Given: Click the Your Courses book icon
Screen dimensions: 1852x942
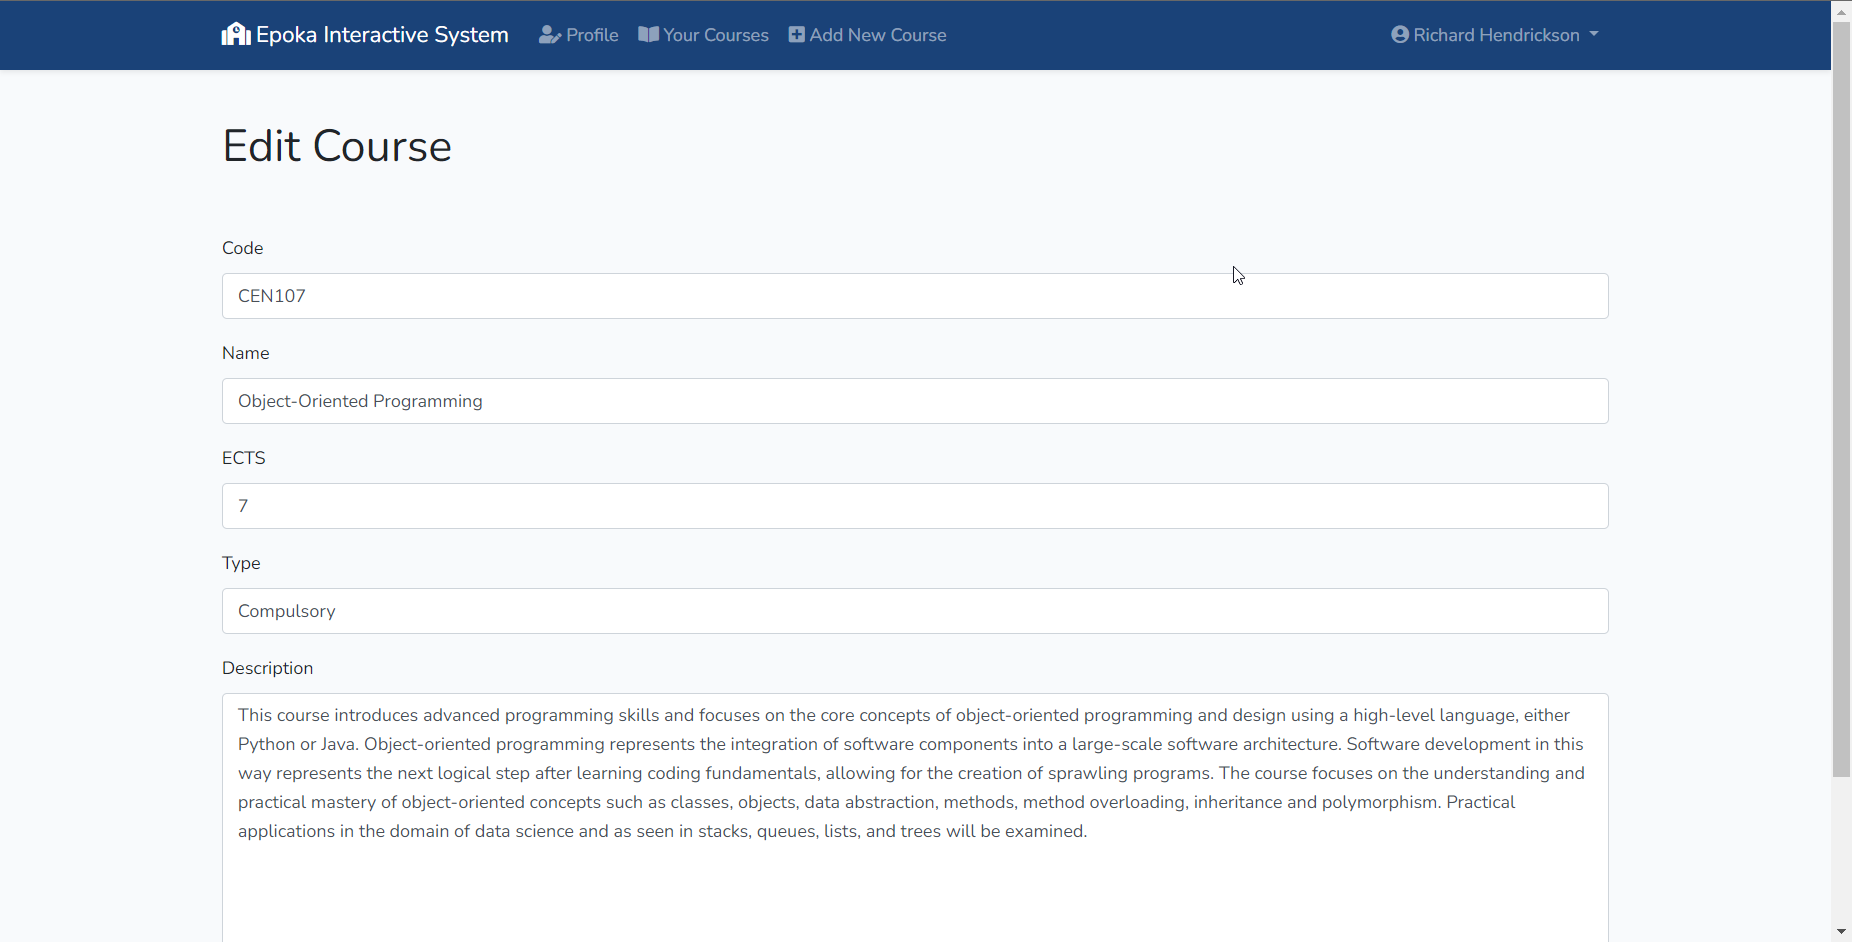Looking at the screenshot, I should 648,34.
